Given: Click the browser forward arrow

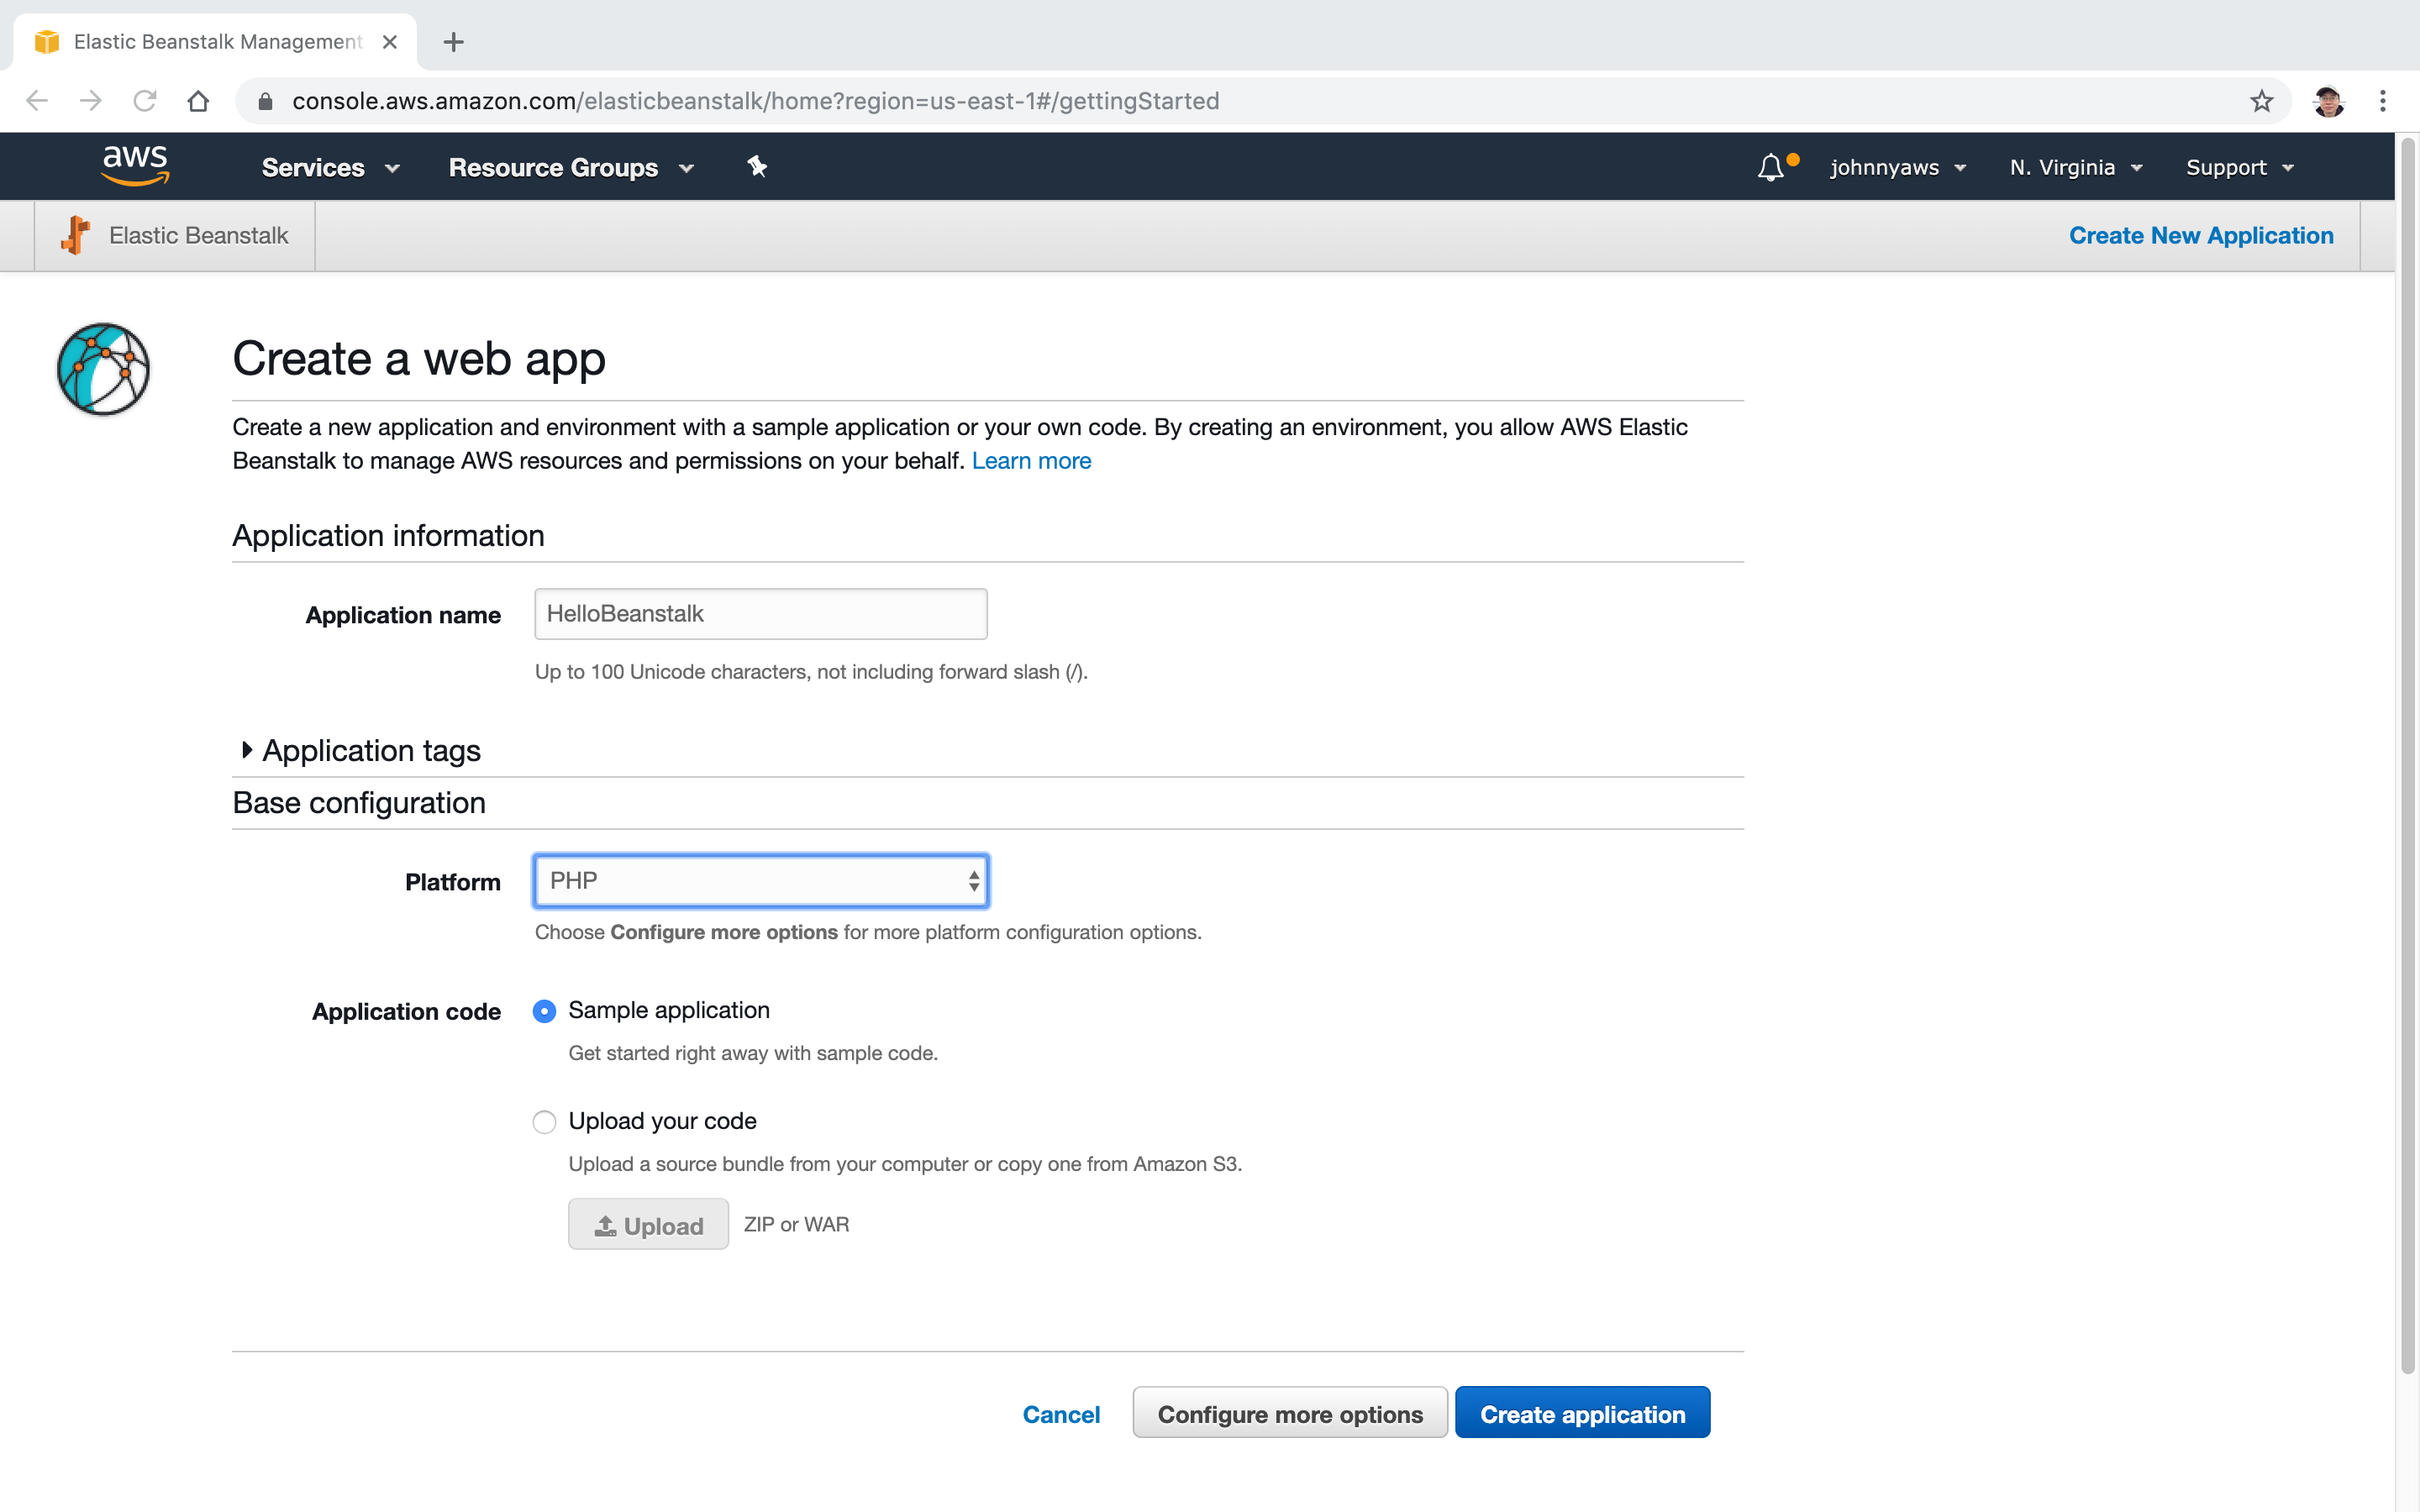Looking at the screenshot, I should [91, 101].
